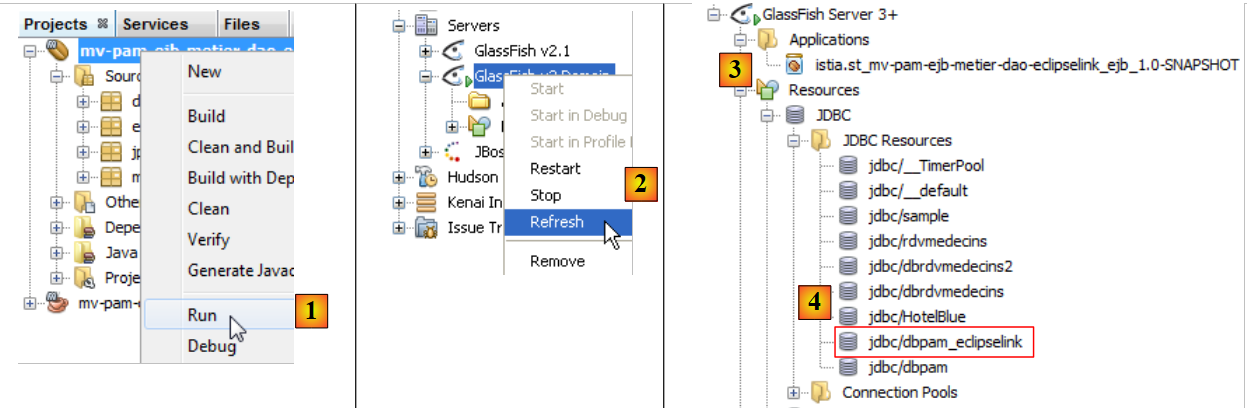Click the GlassFish Server 3+ icon
1247x408 pixels.
[743, 14]
